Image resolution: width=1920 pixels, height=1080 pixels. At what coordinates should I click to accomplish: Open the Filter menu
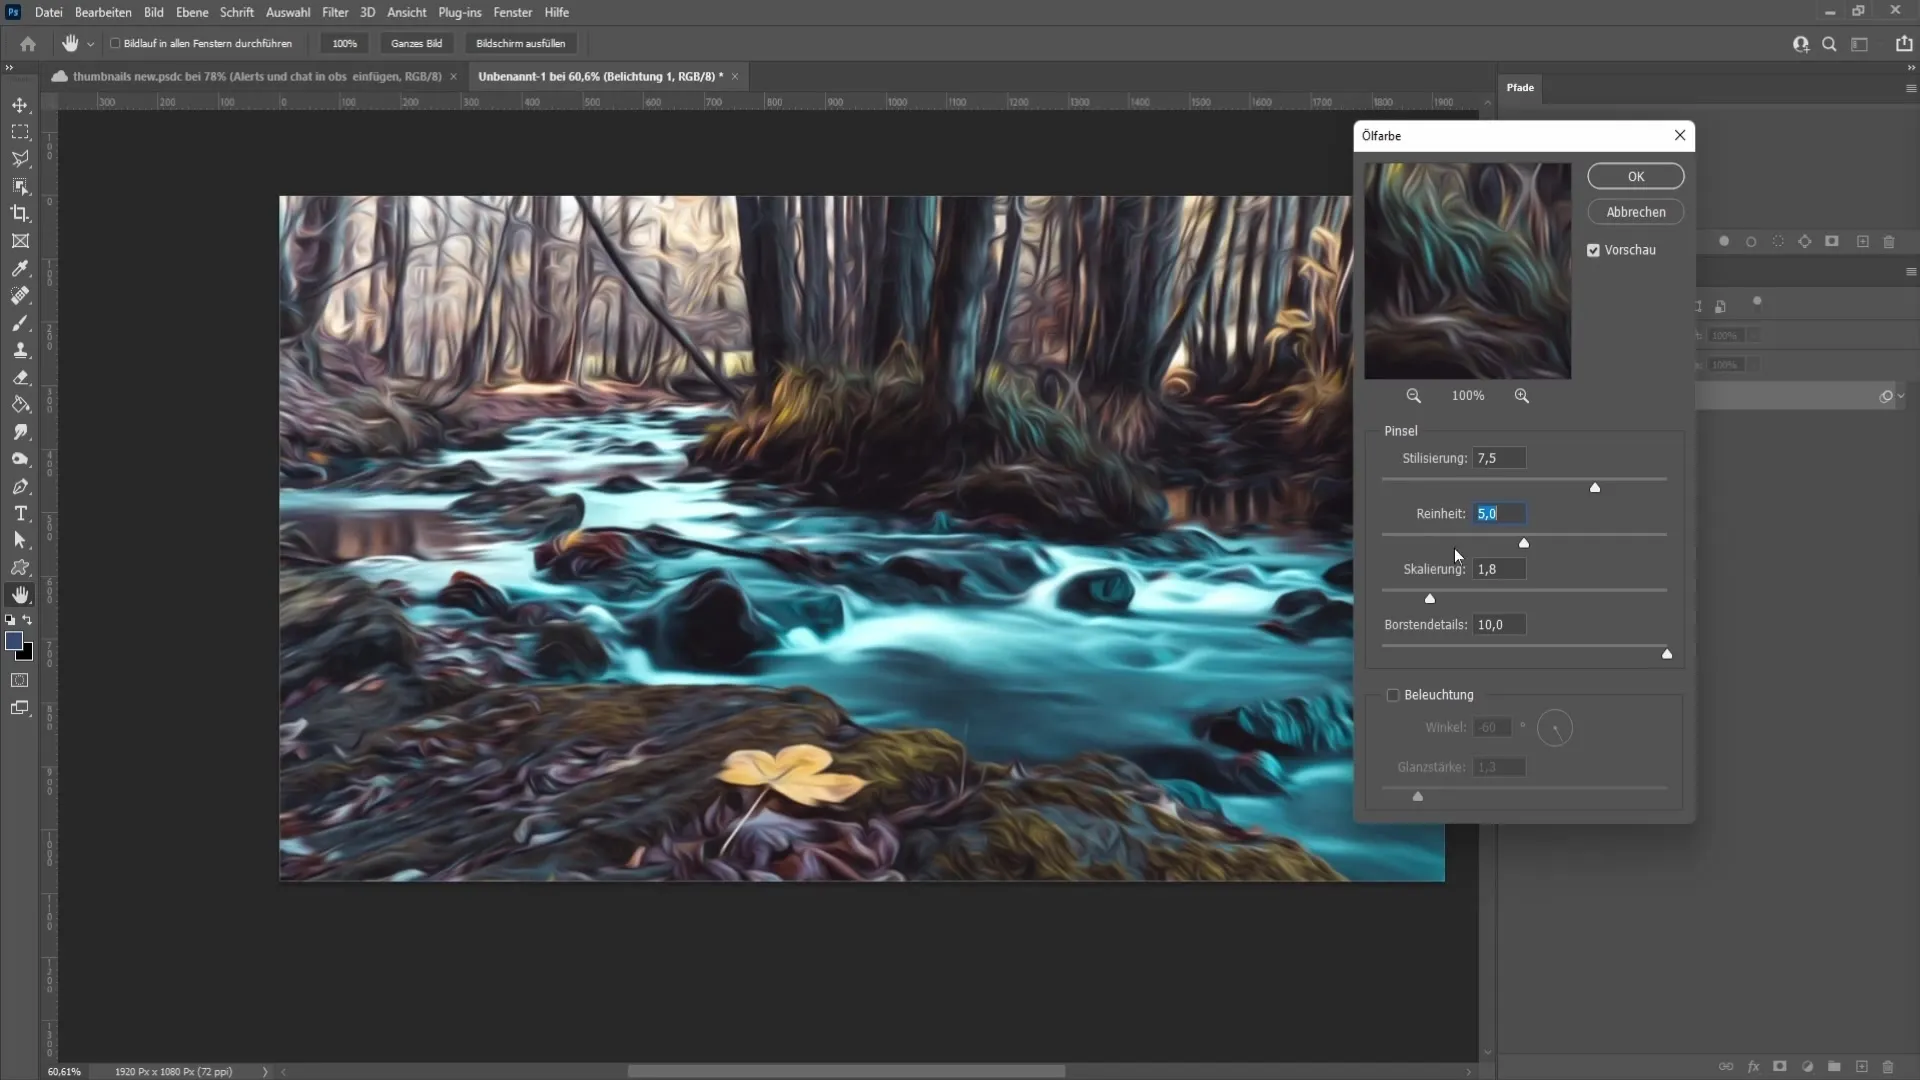click(335, 12)
